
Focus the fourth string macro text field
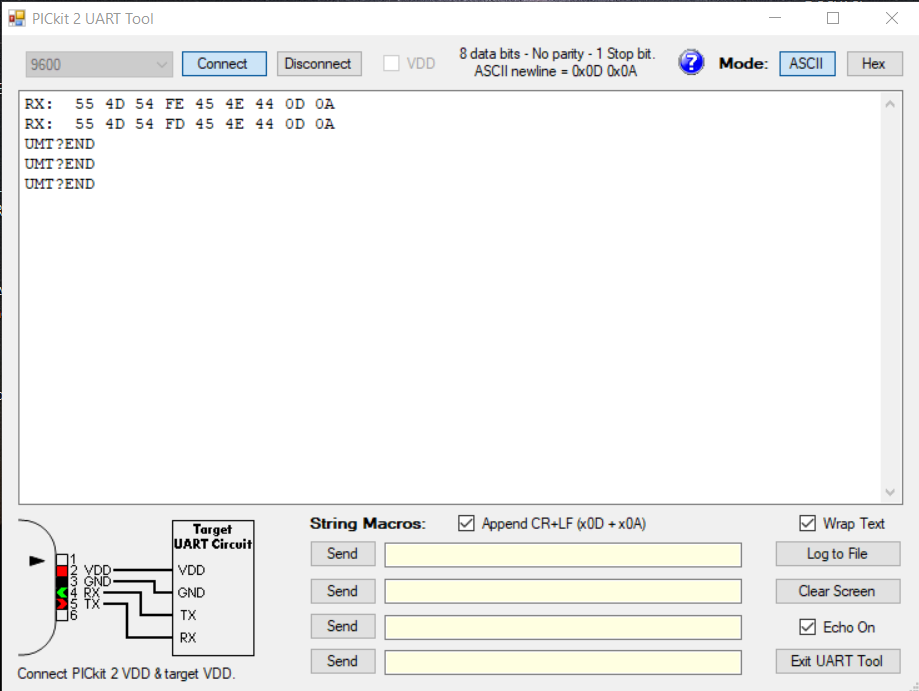click(563, 662)
